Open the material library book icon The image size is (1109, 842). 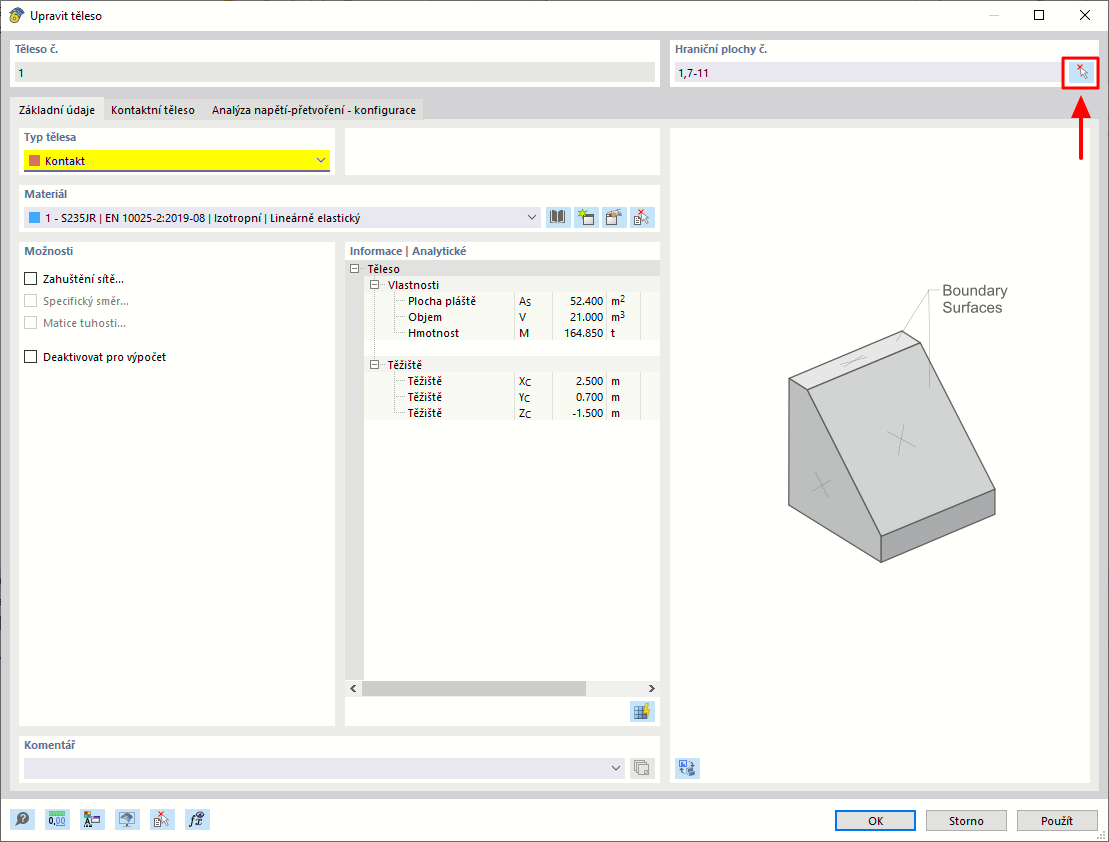[x=558, y=217]
